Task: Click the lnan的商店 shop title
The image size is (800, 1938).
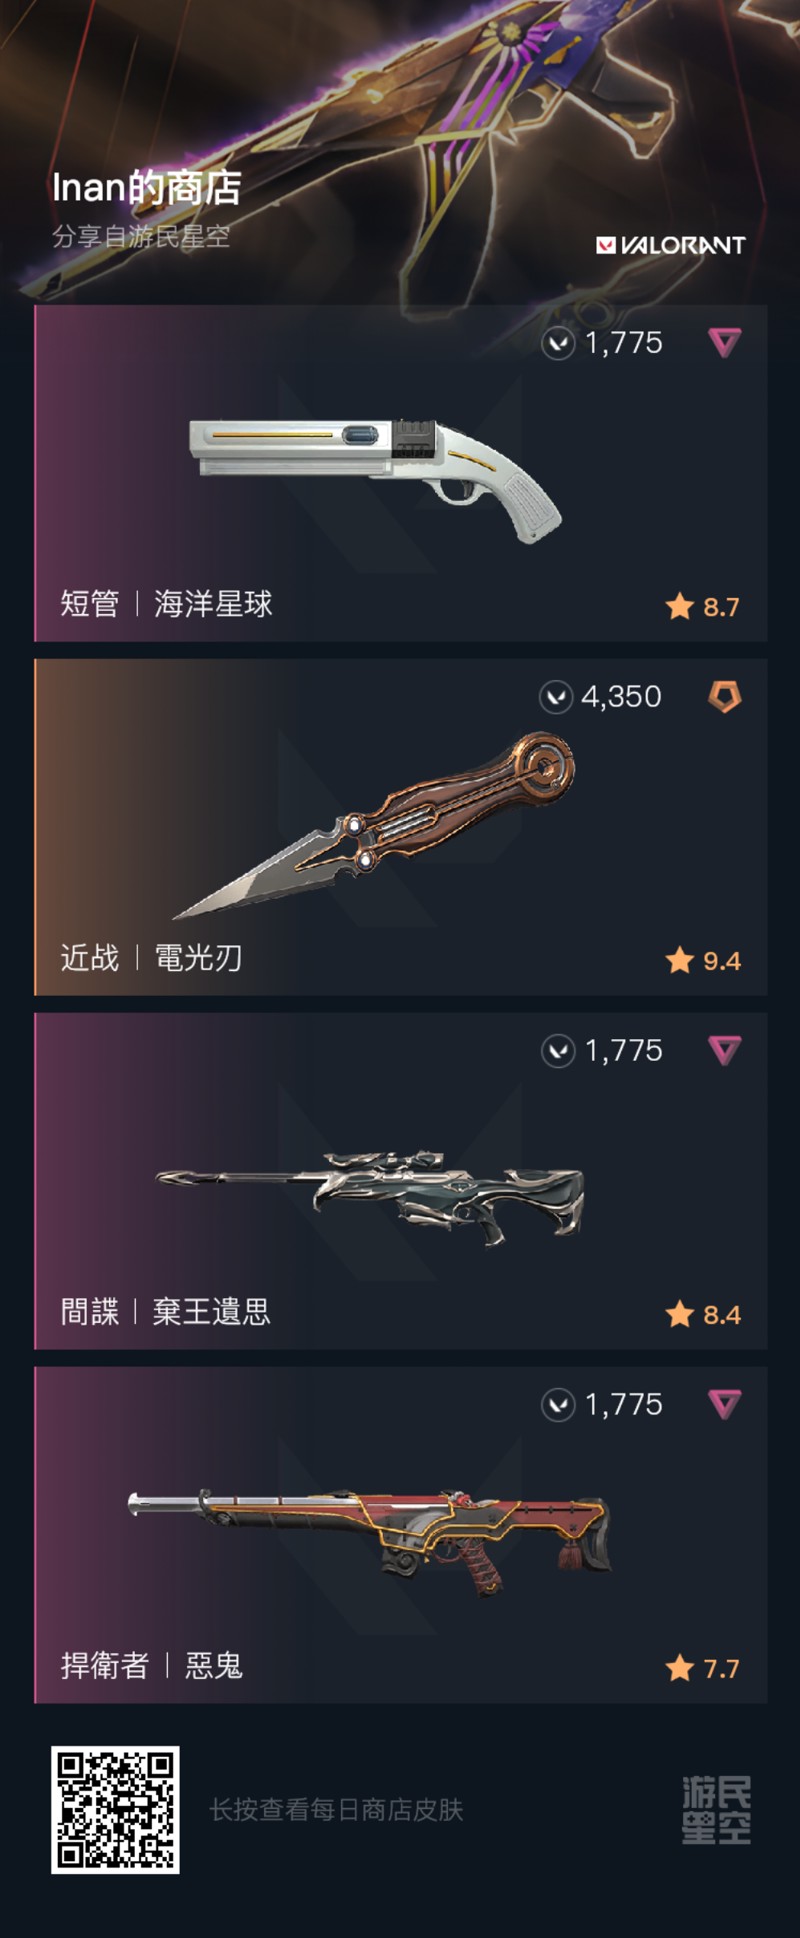Action: 146,188
